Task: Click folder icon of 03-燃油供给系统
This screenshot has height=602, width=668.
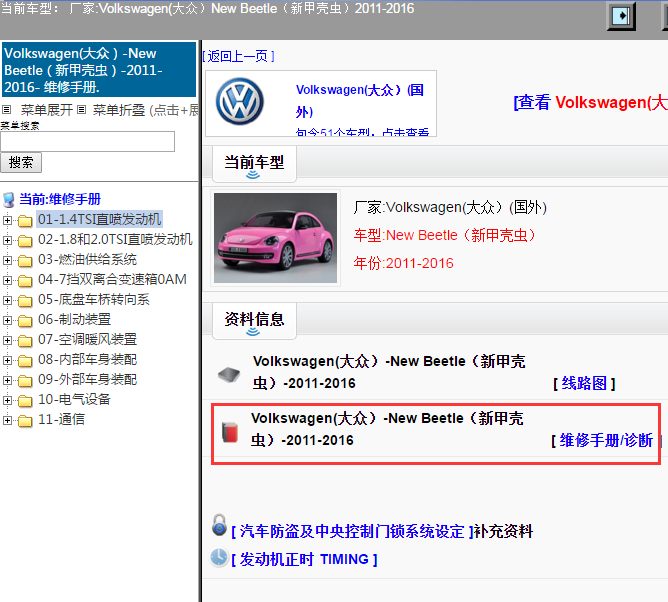Action: coord(25,260)
